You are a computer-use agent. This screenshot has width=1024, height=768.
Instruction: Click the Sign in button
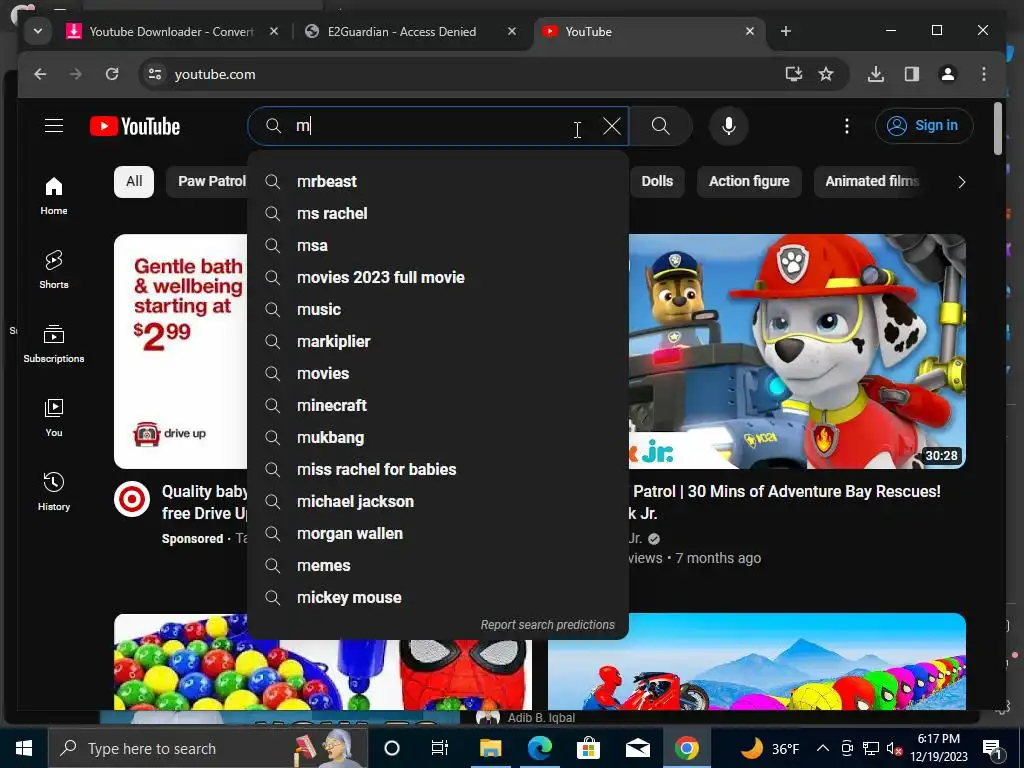click(x=923, y=125)
